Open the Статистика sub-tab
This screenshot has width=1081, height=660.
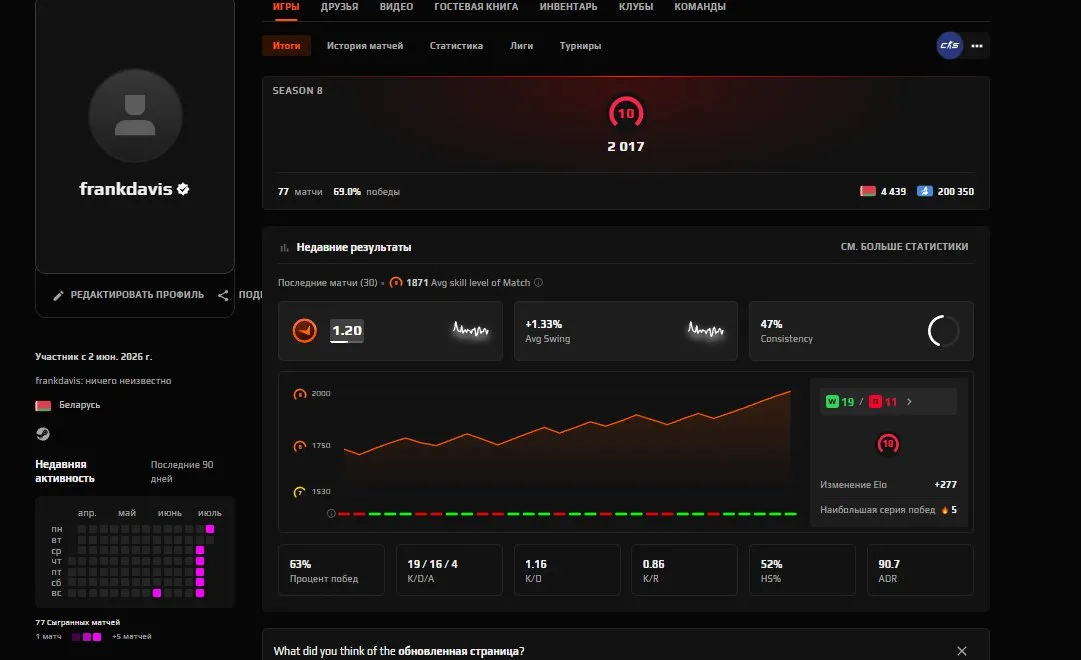click(x=456, y=46)
